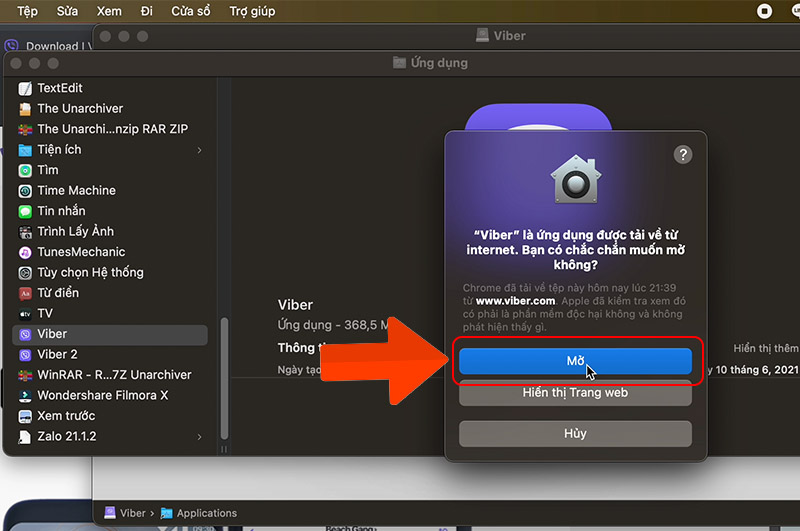Click the TV app icon
800x531 pixels.
pyautogui.click(x=25, y=314)
